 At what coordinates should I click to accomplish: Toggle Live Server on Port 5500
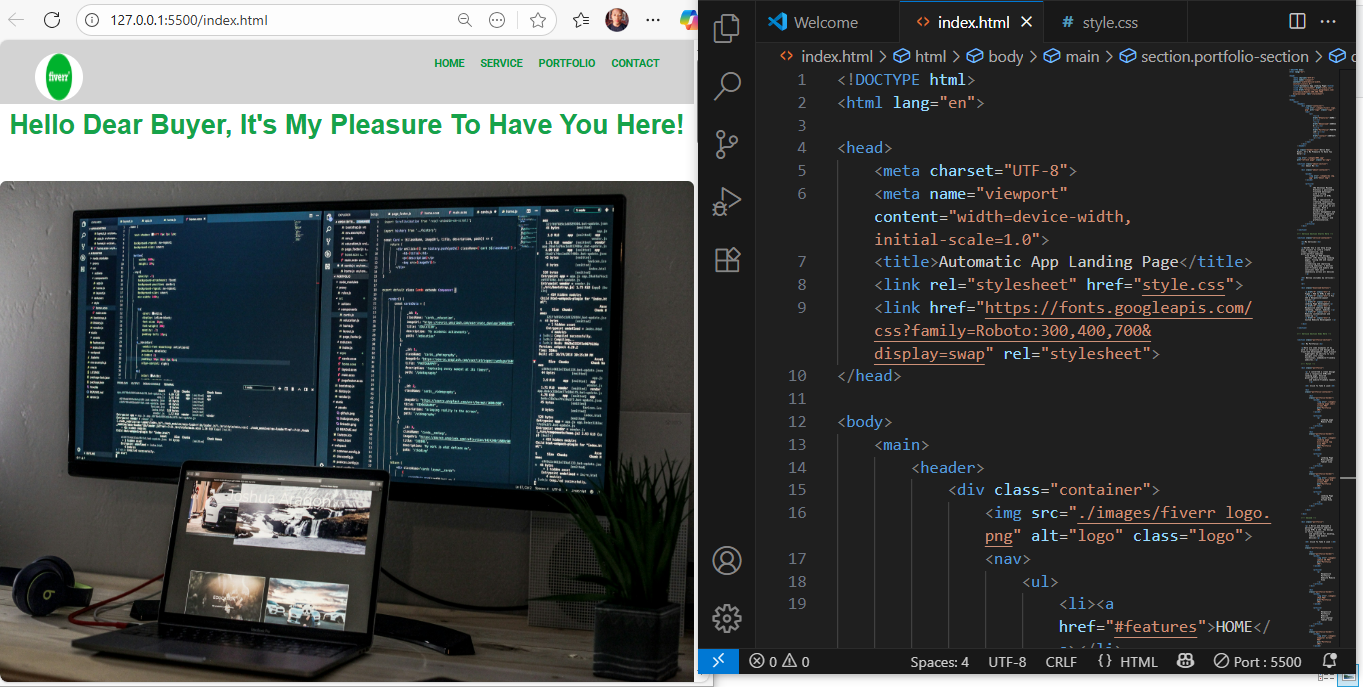(x=1257, y=662)
